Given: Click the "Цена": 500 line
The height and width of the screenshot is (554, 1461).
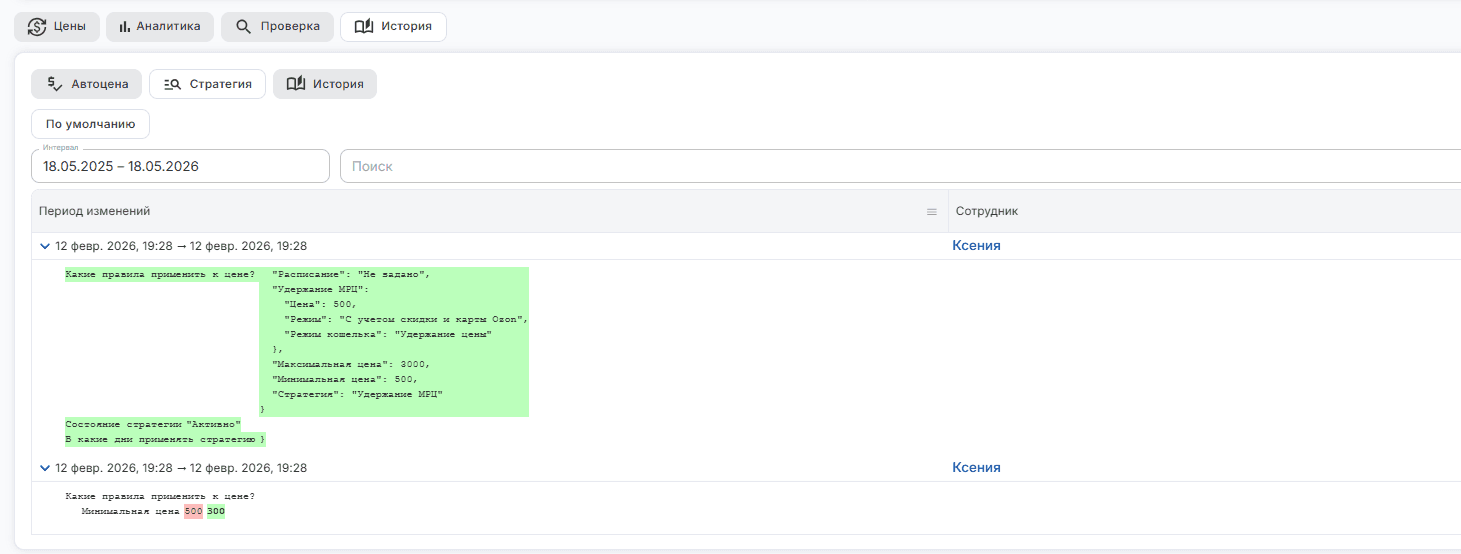Looking at the screenshot, I should click(x=320, y=304).
